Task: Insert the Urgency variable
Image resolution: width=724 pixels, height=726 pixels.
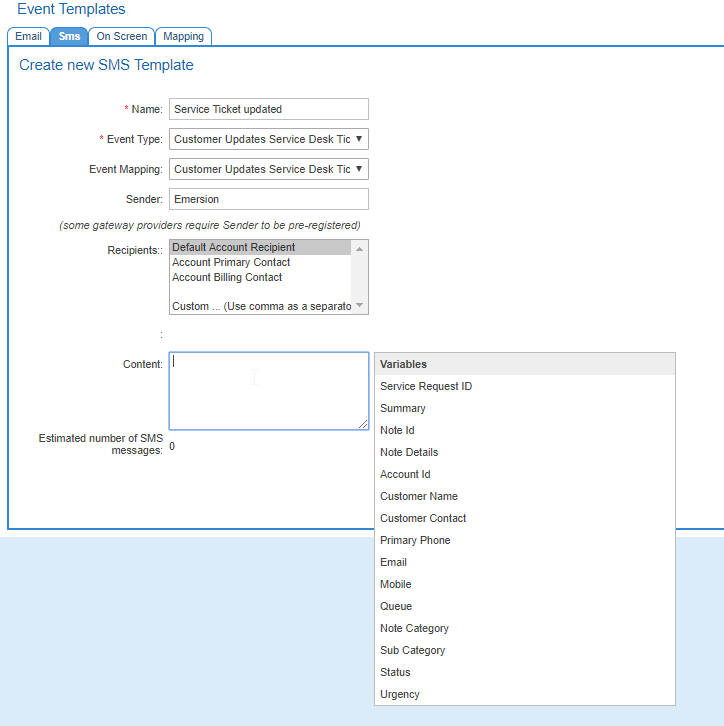Action: coord(400,694)
